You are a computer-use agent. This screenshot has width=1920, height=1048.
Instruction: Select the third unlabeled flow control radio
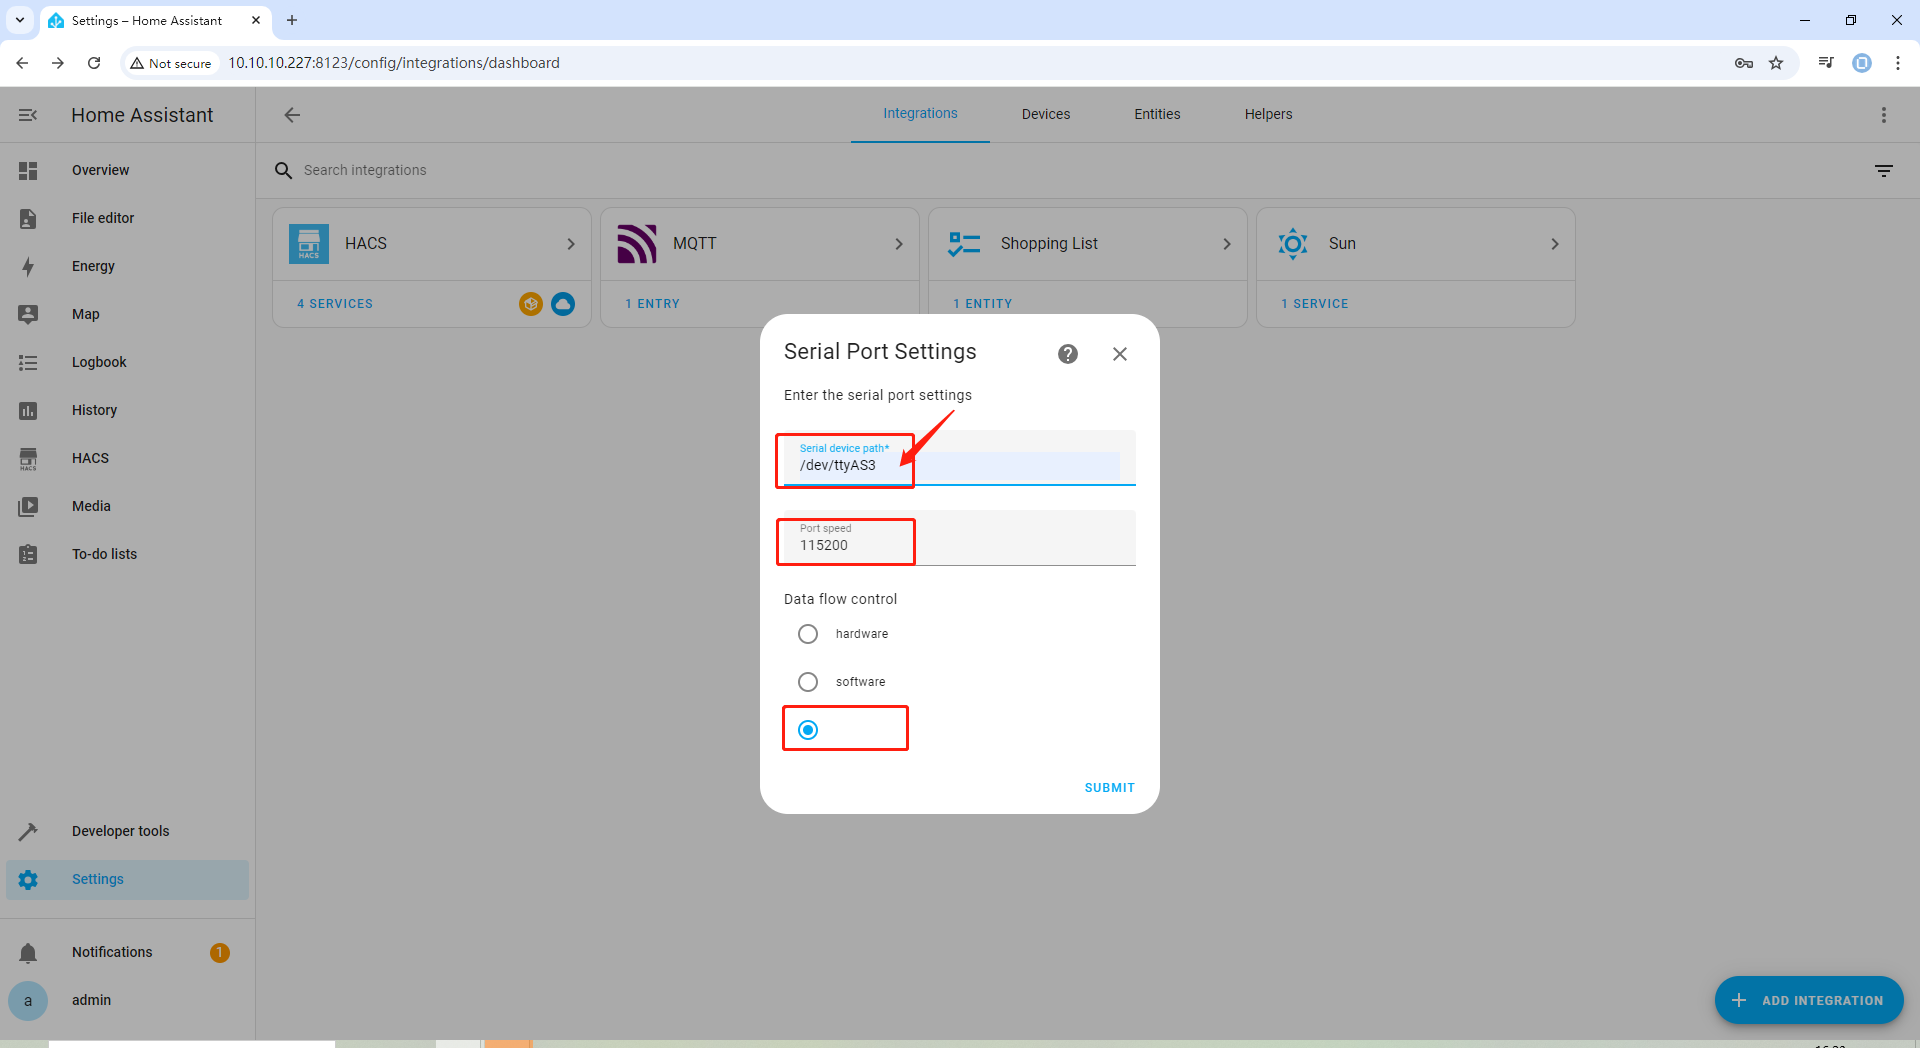pyautogui.click(x=808, y=730)
